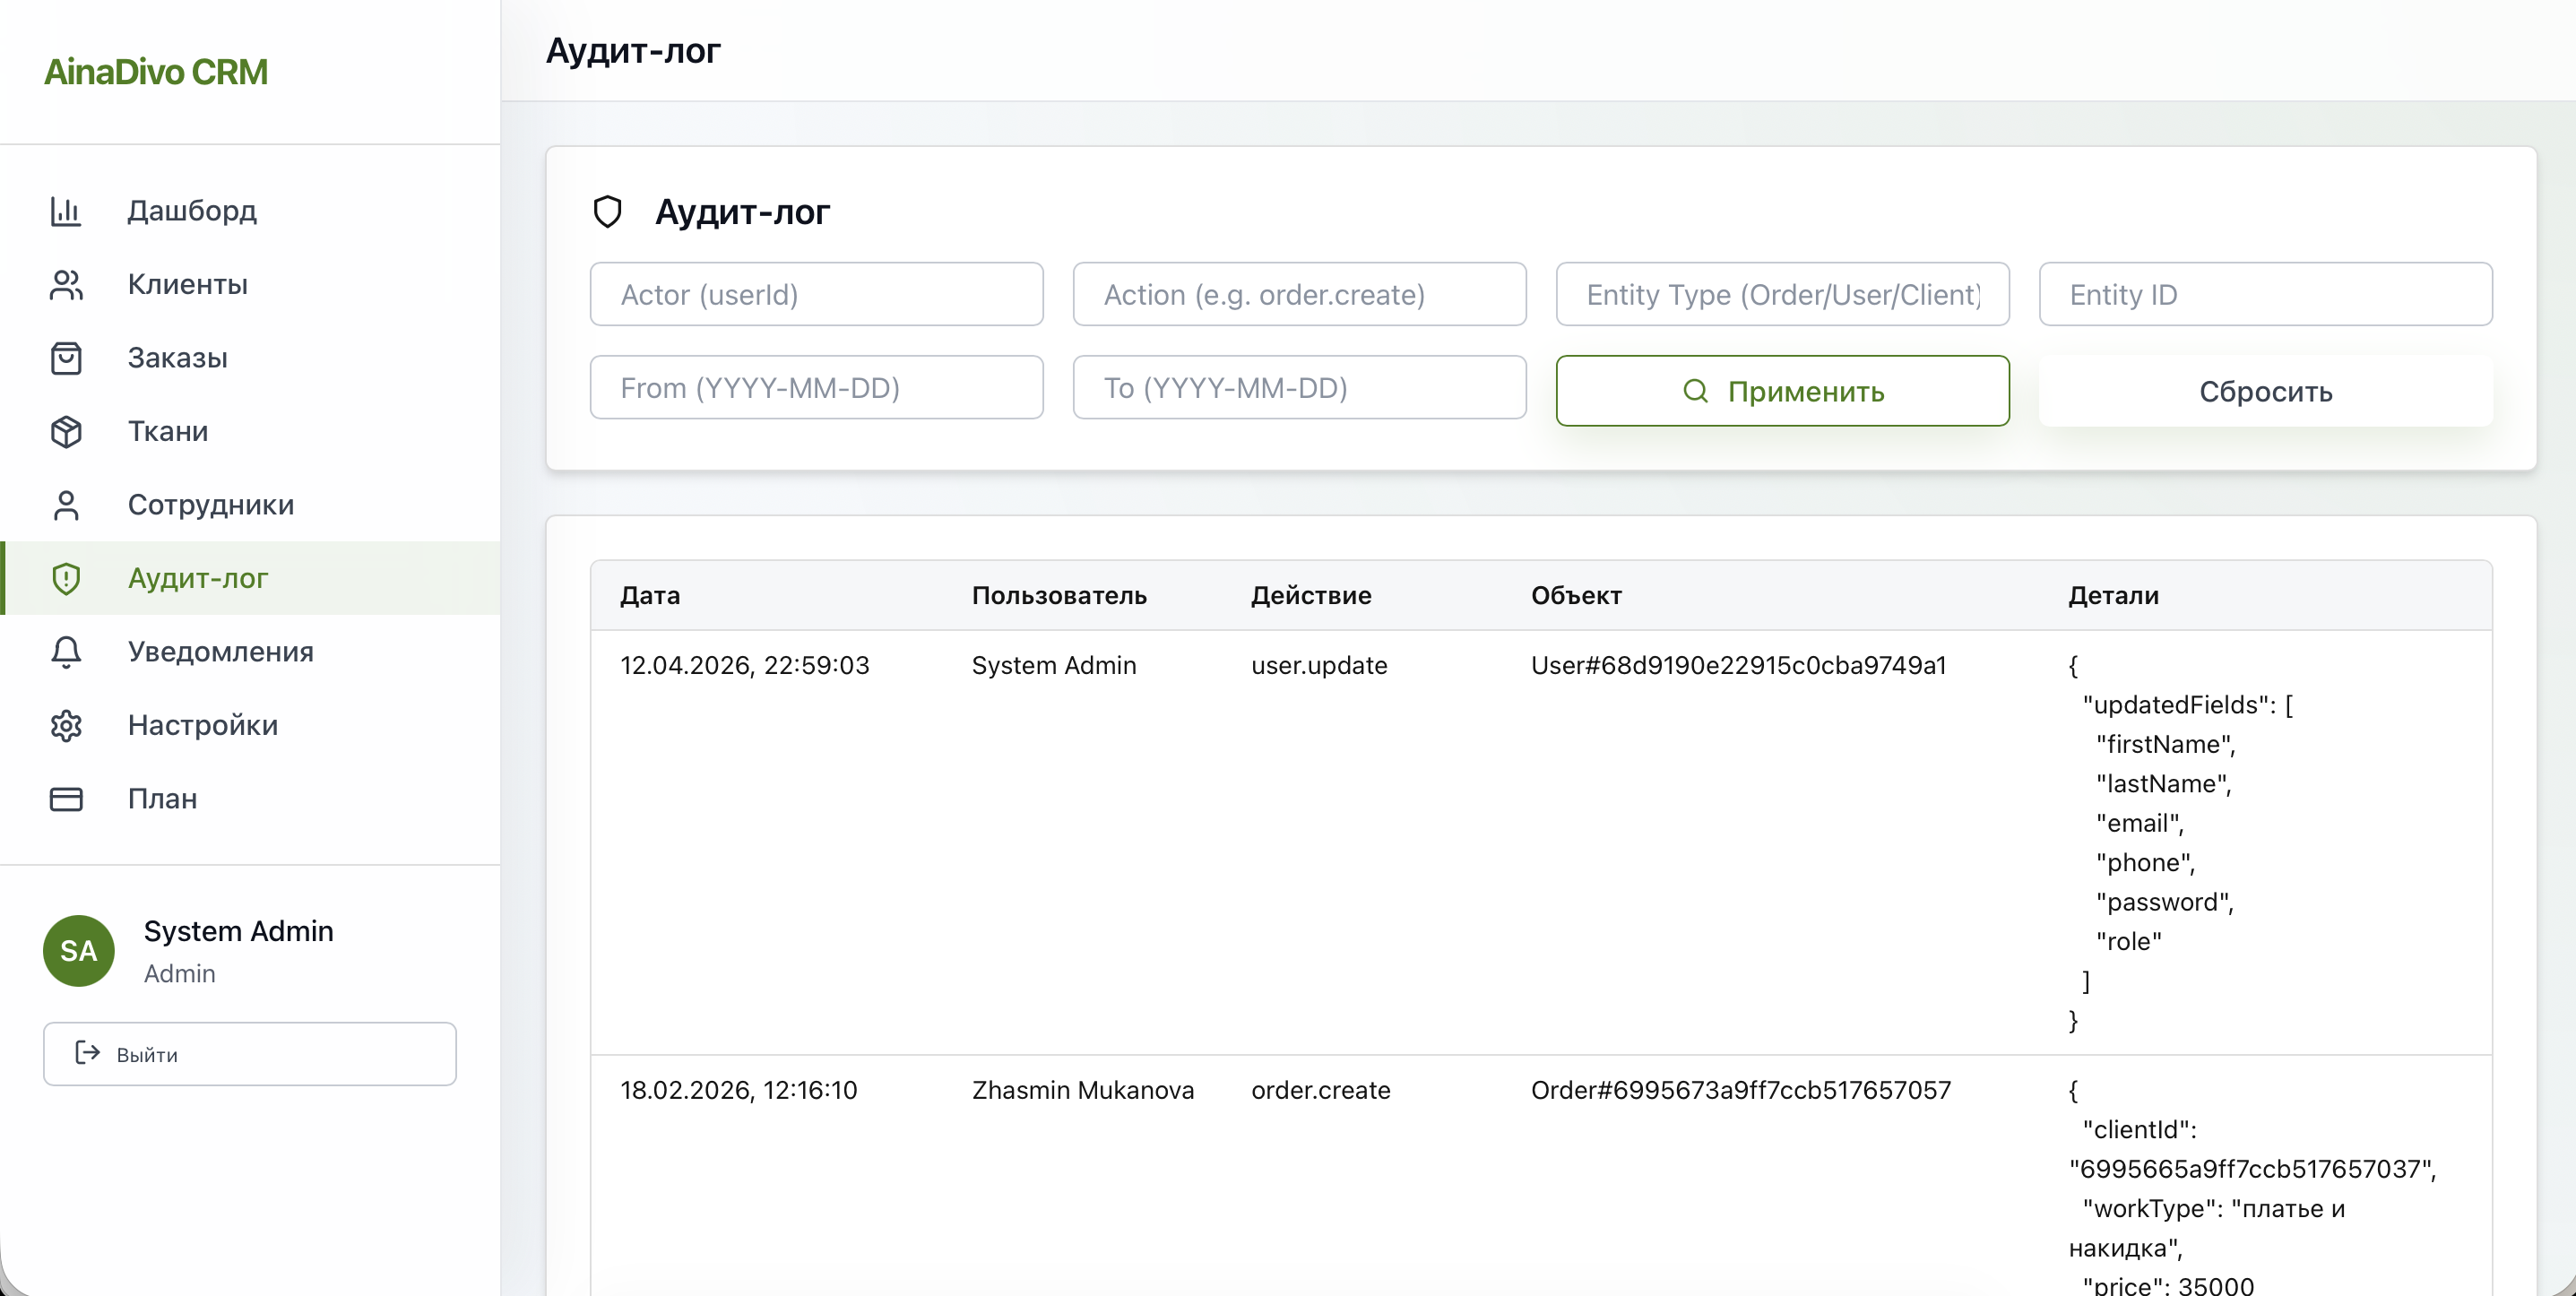
Task: Click the Дата column header
Action: coord(650,595)
